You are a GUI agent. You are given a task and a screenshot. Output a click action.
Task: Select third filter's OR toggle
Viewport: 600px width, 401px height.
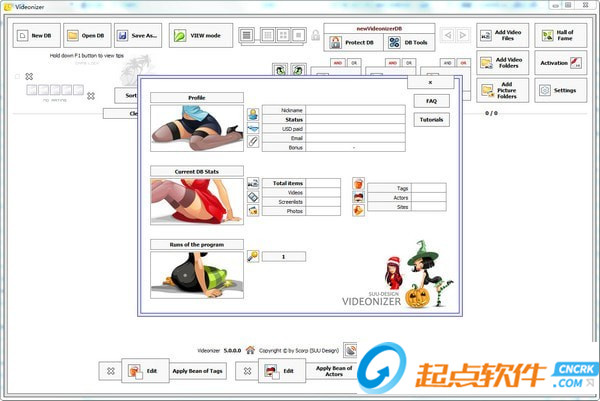pos(464,63)
